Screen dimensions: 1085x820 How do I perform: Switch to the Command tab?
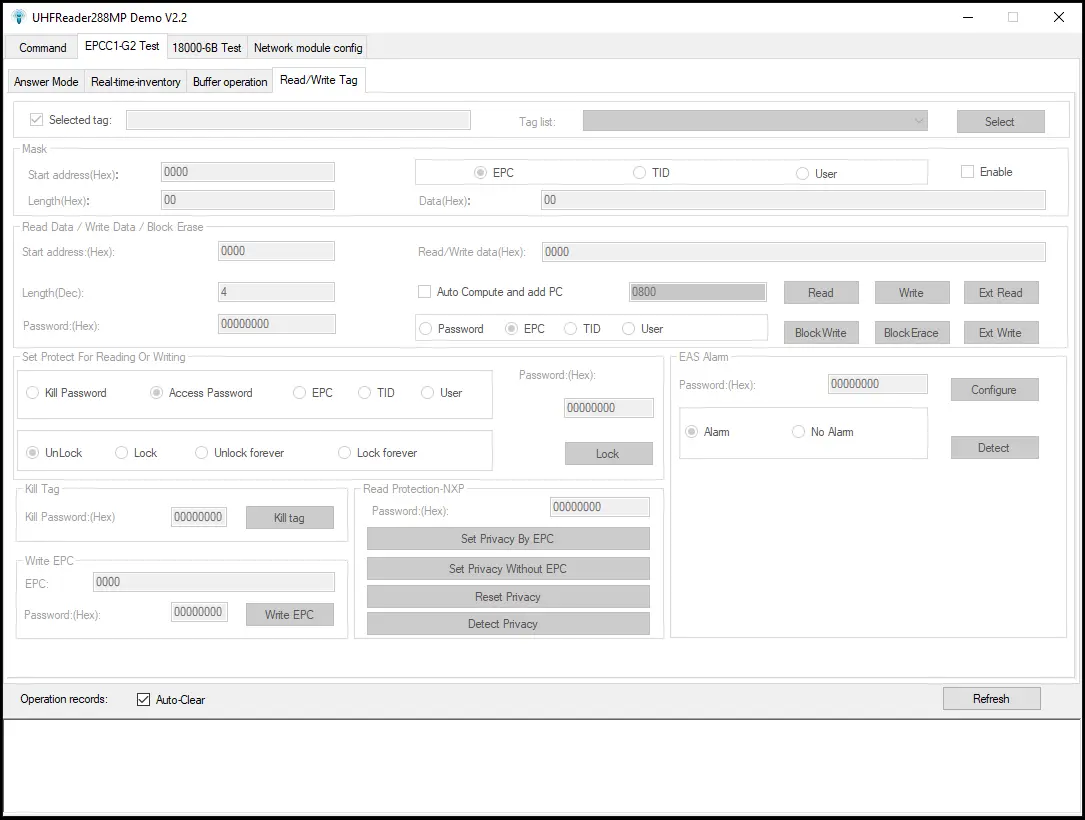[x=43, y=47]
